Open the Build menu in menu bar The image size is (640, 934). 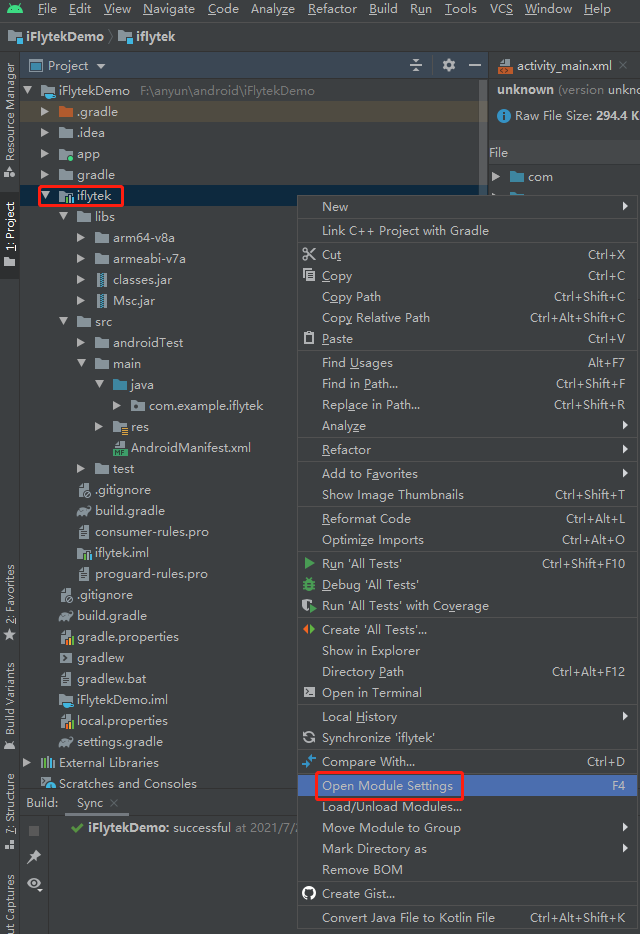coord(383,9)
